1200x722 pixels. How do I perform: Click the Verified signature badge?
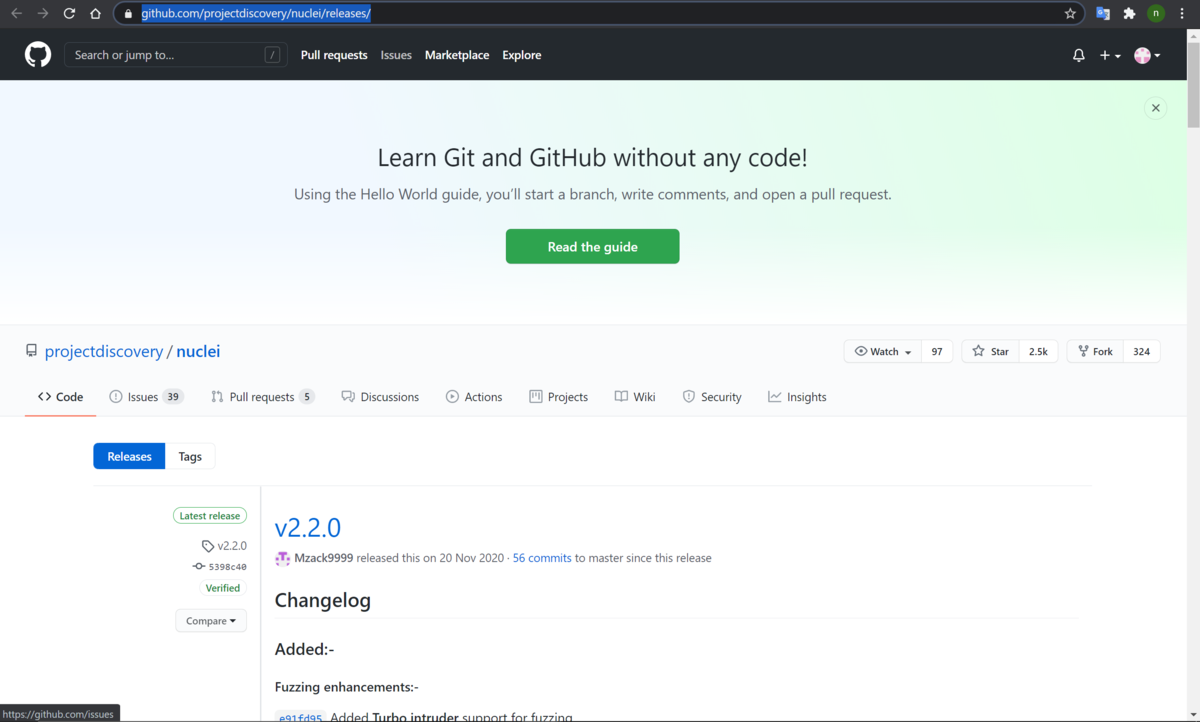click(223, 588)
